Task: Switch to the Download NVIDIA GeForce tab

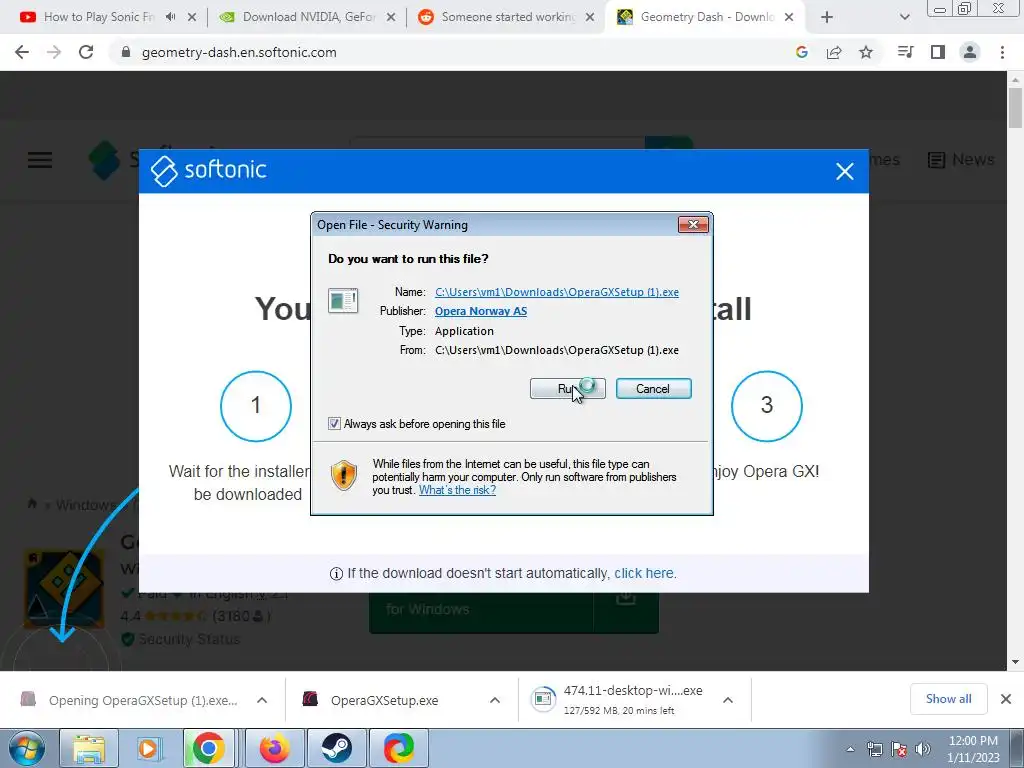Action: pos(308,17)
